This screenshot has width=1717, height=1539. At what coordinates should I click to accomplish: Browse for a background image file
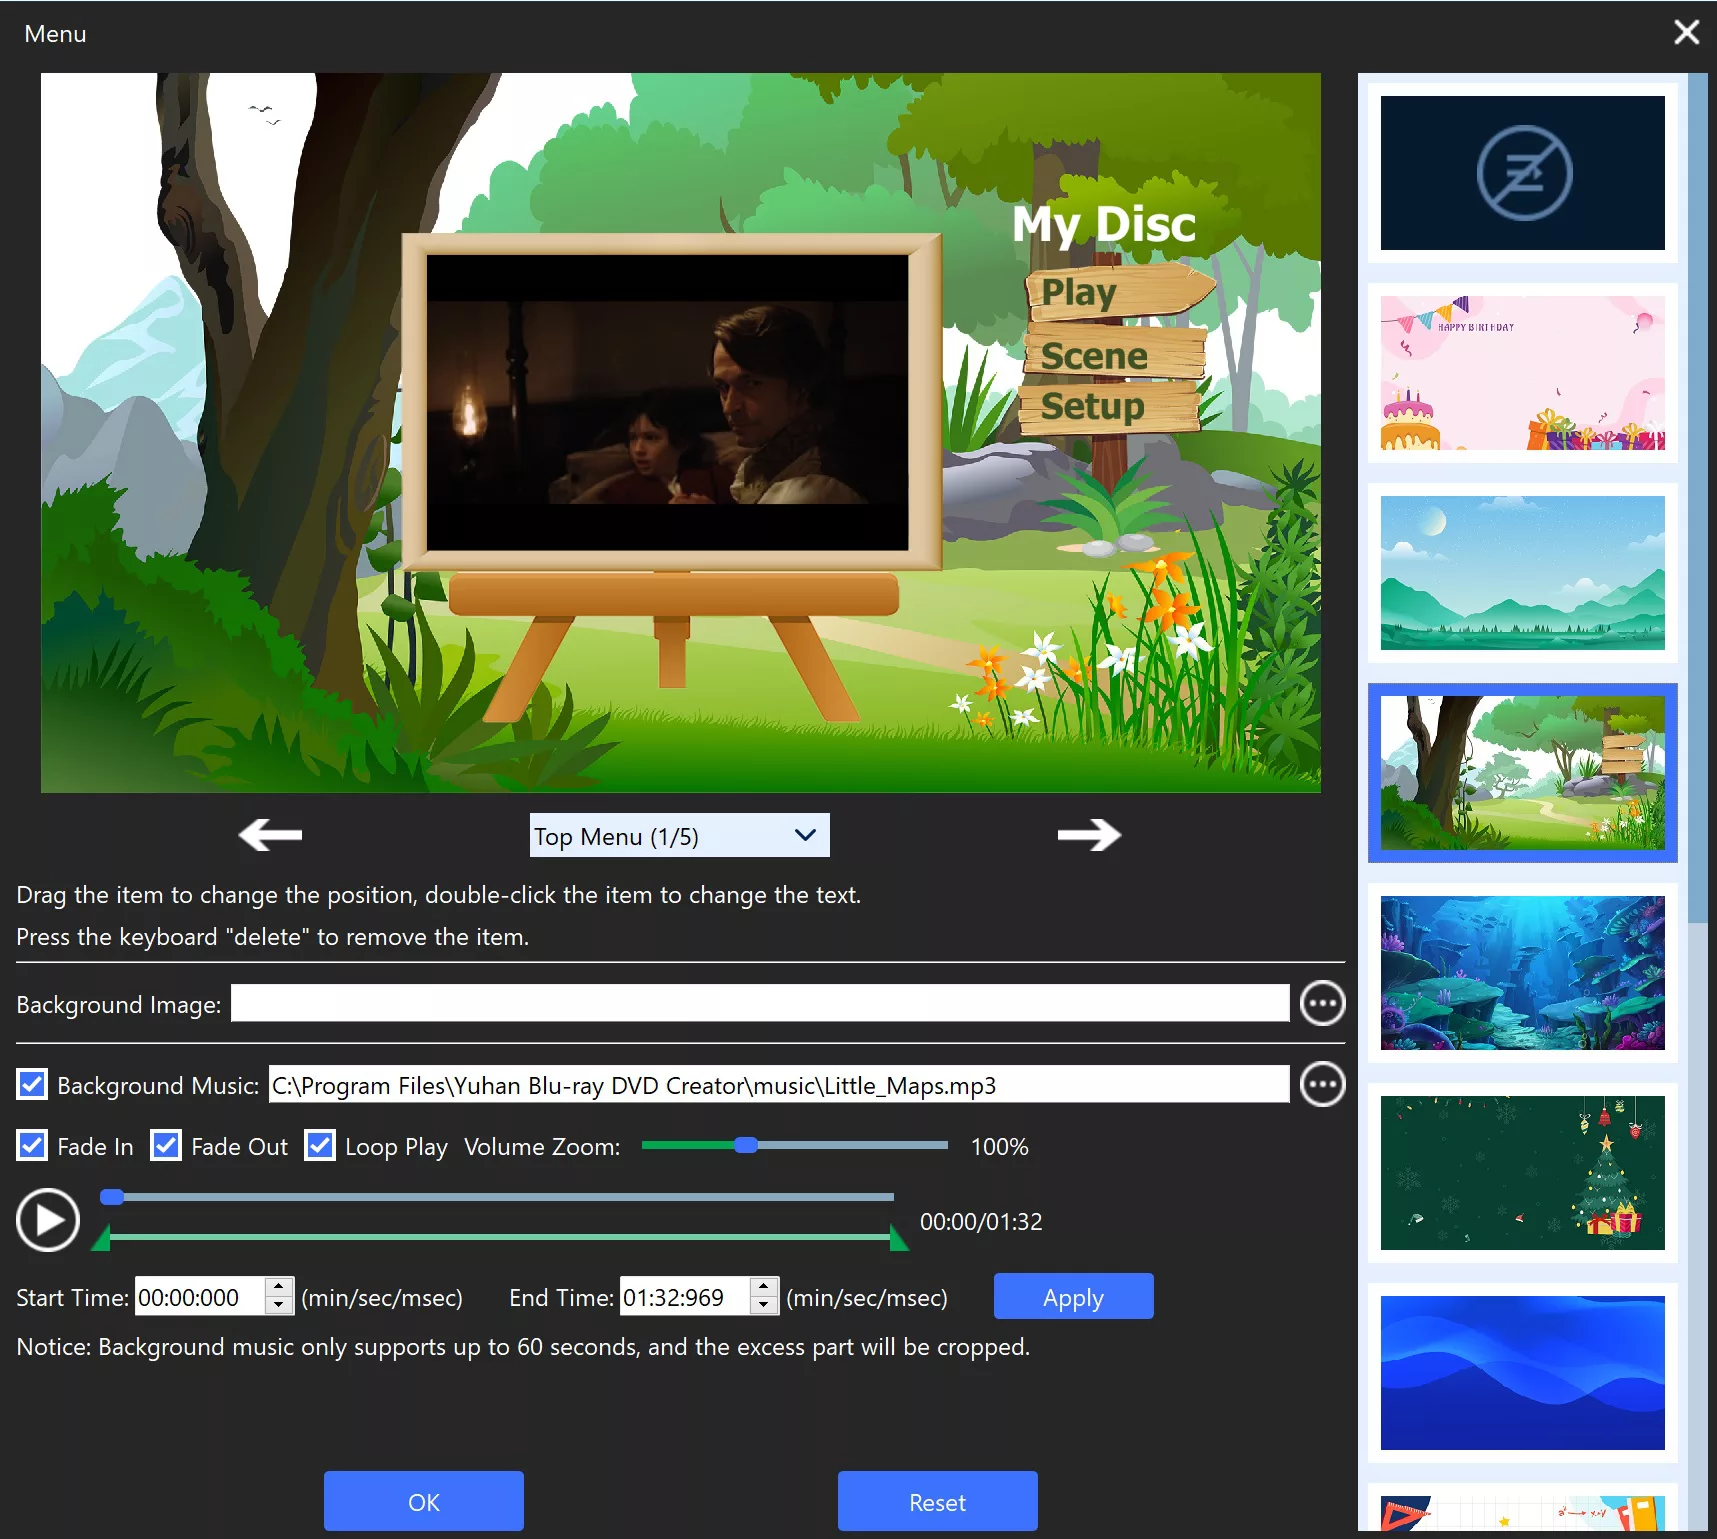(x=1322, y=1003)
